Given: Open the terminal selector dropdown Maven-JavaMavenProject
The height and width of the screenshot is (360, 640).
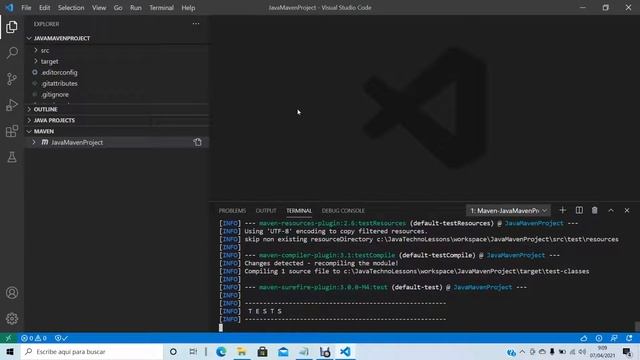Looking at the screenshot, I should point(508,211).
